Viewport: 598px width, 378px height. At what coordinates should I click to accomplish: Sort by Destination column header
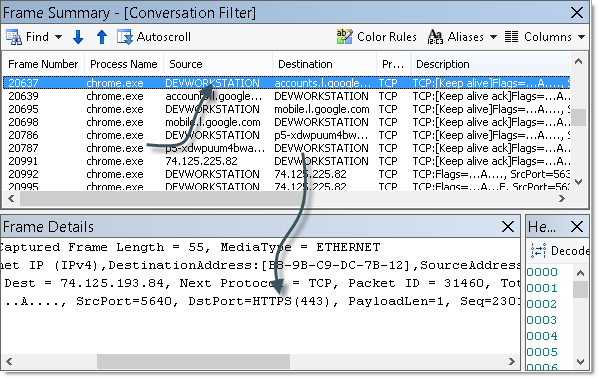pyautogui.click(x=325, y=64)
